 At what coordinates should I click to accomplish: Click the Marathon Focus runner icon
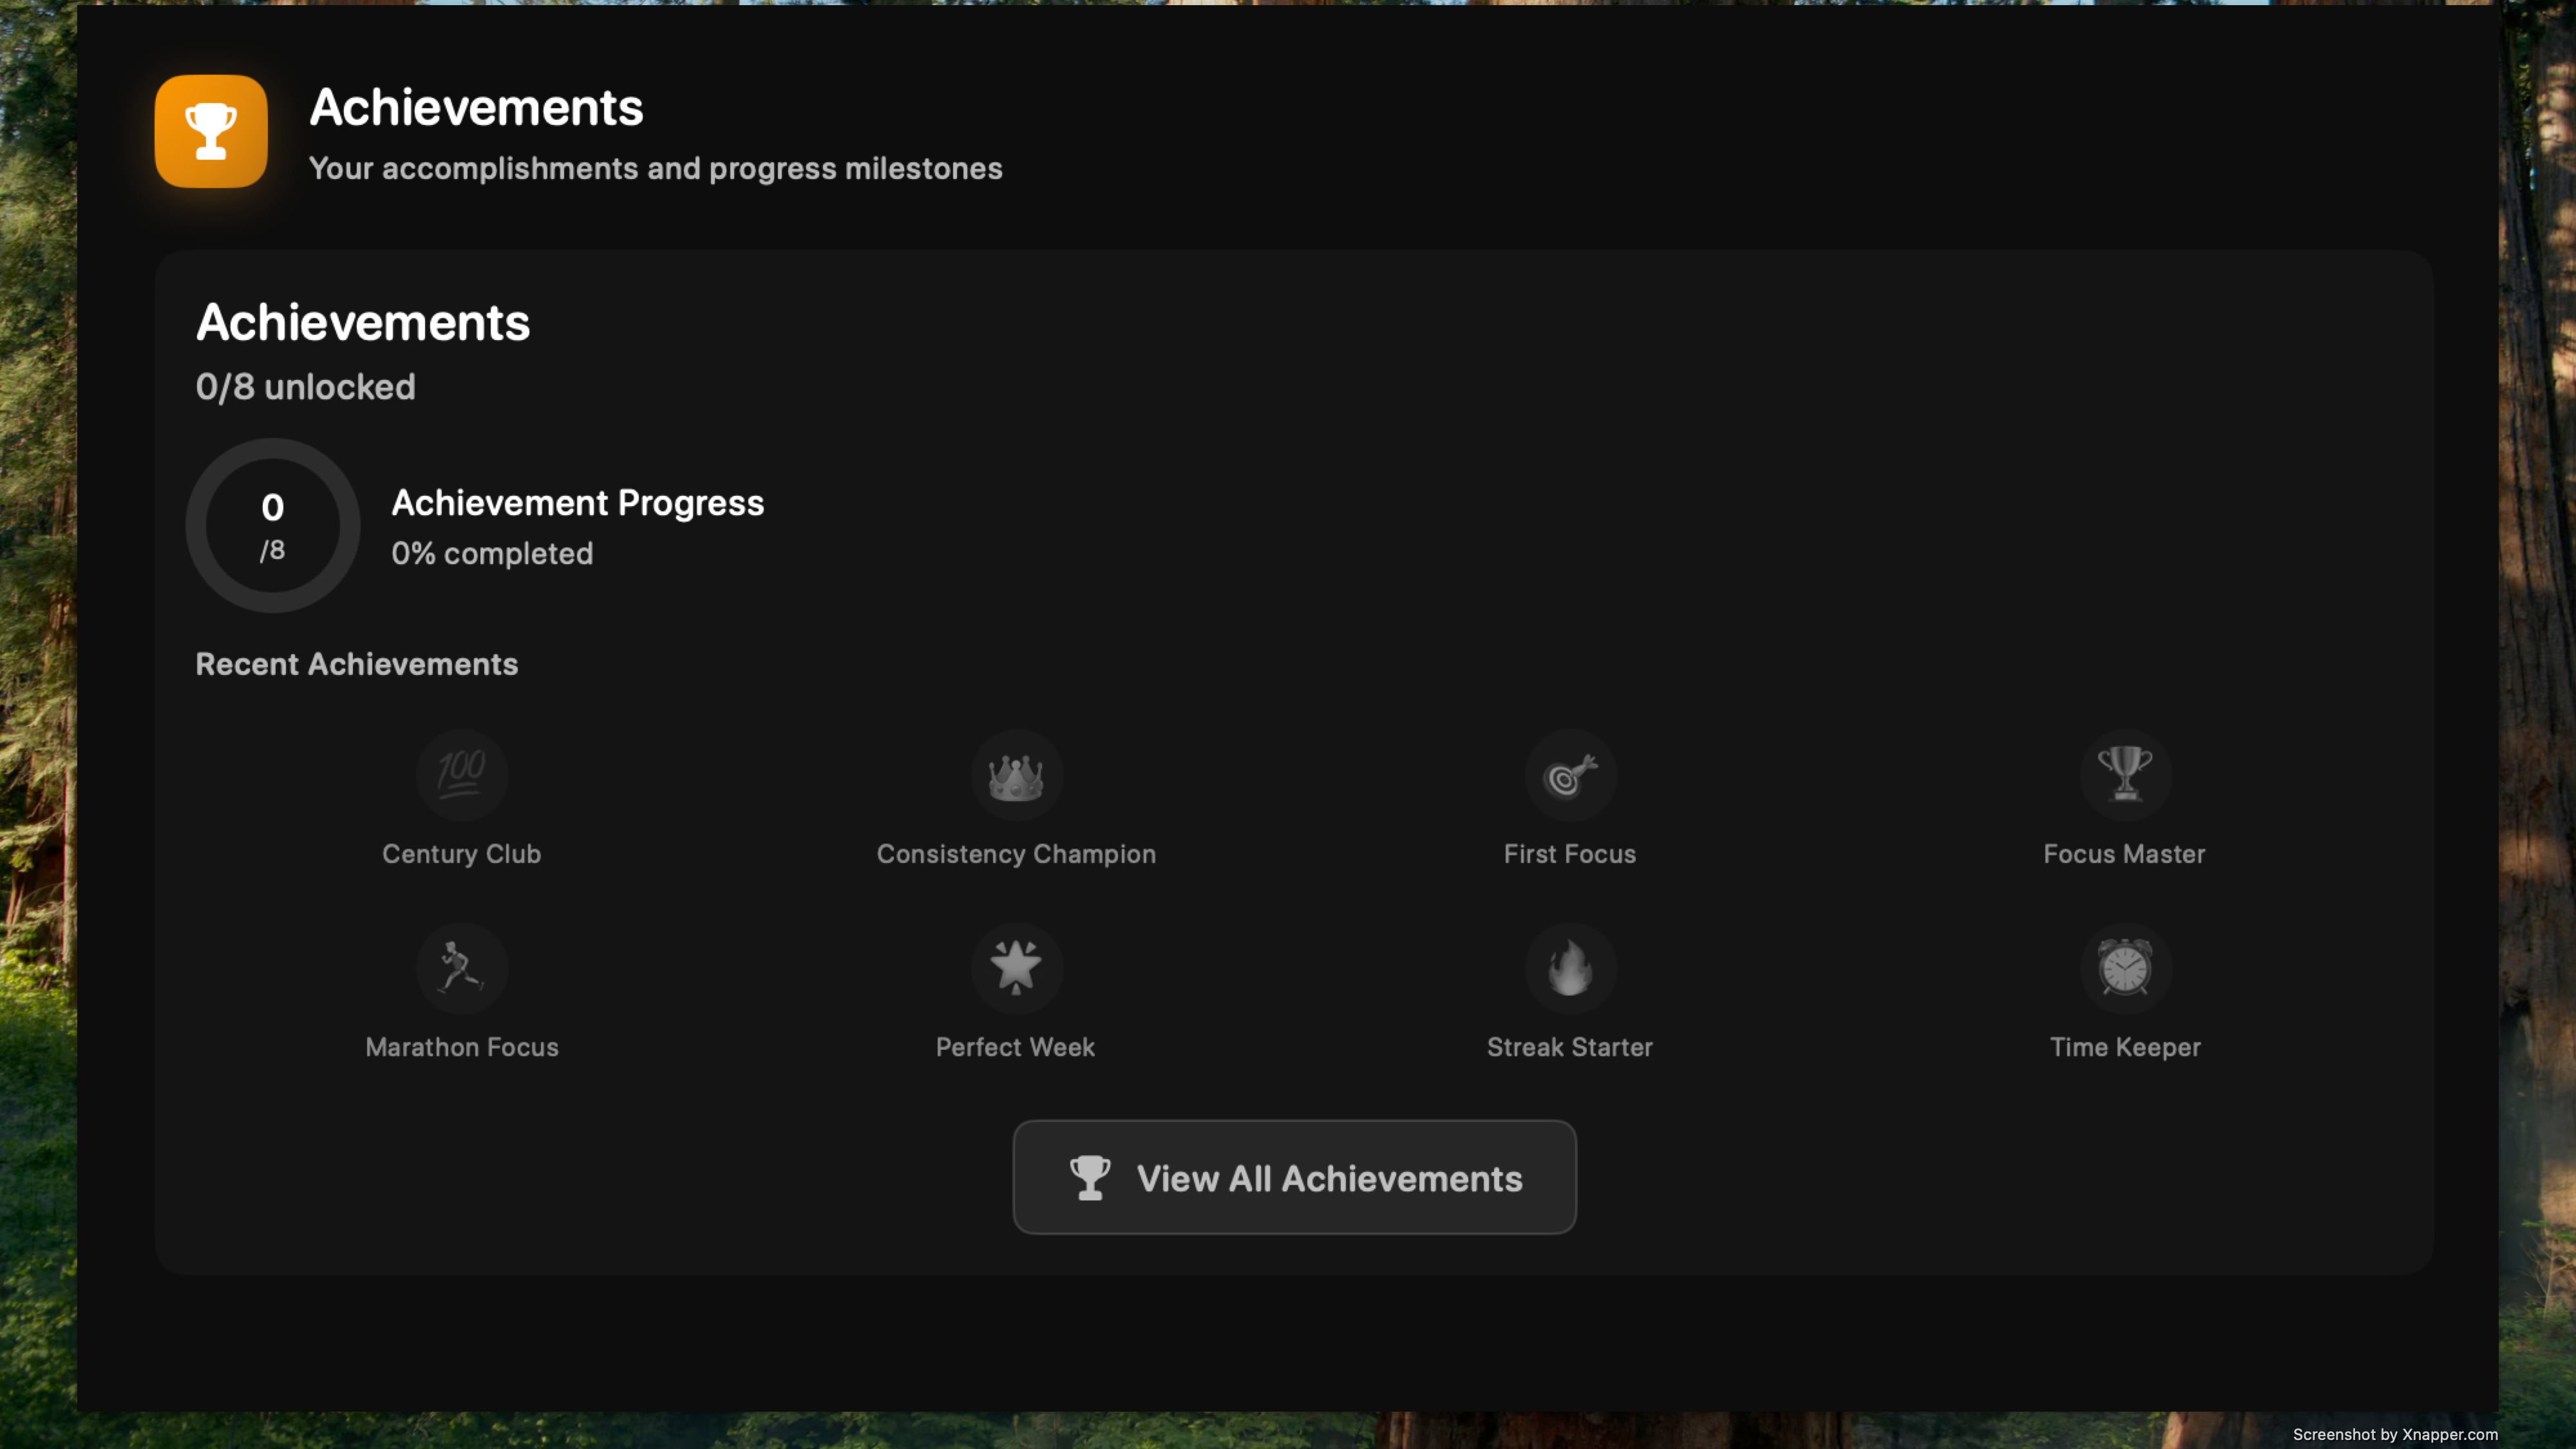click(460, 967)
